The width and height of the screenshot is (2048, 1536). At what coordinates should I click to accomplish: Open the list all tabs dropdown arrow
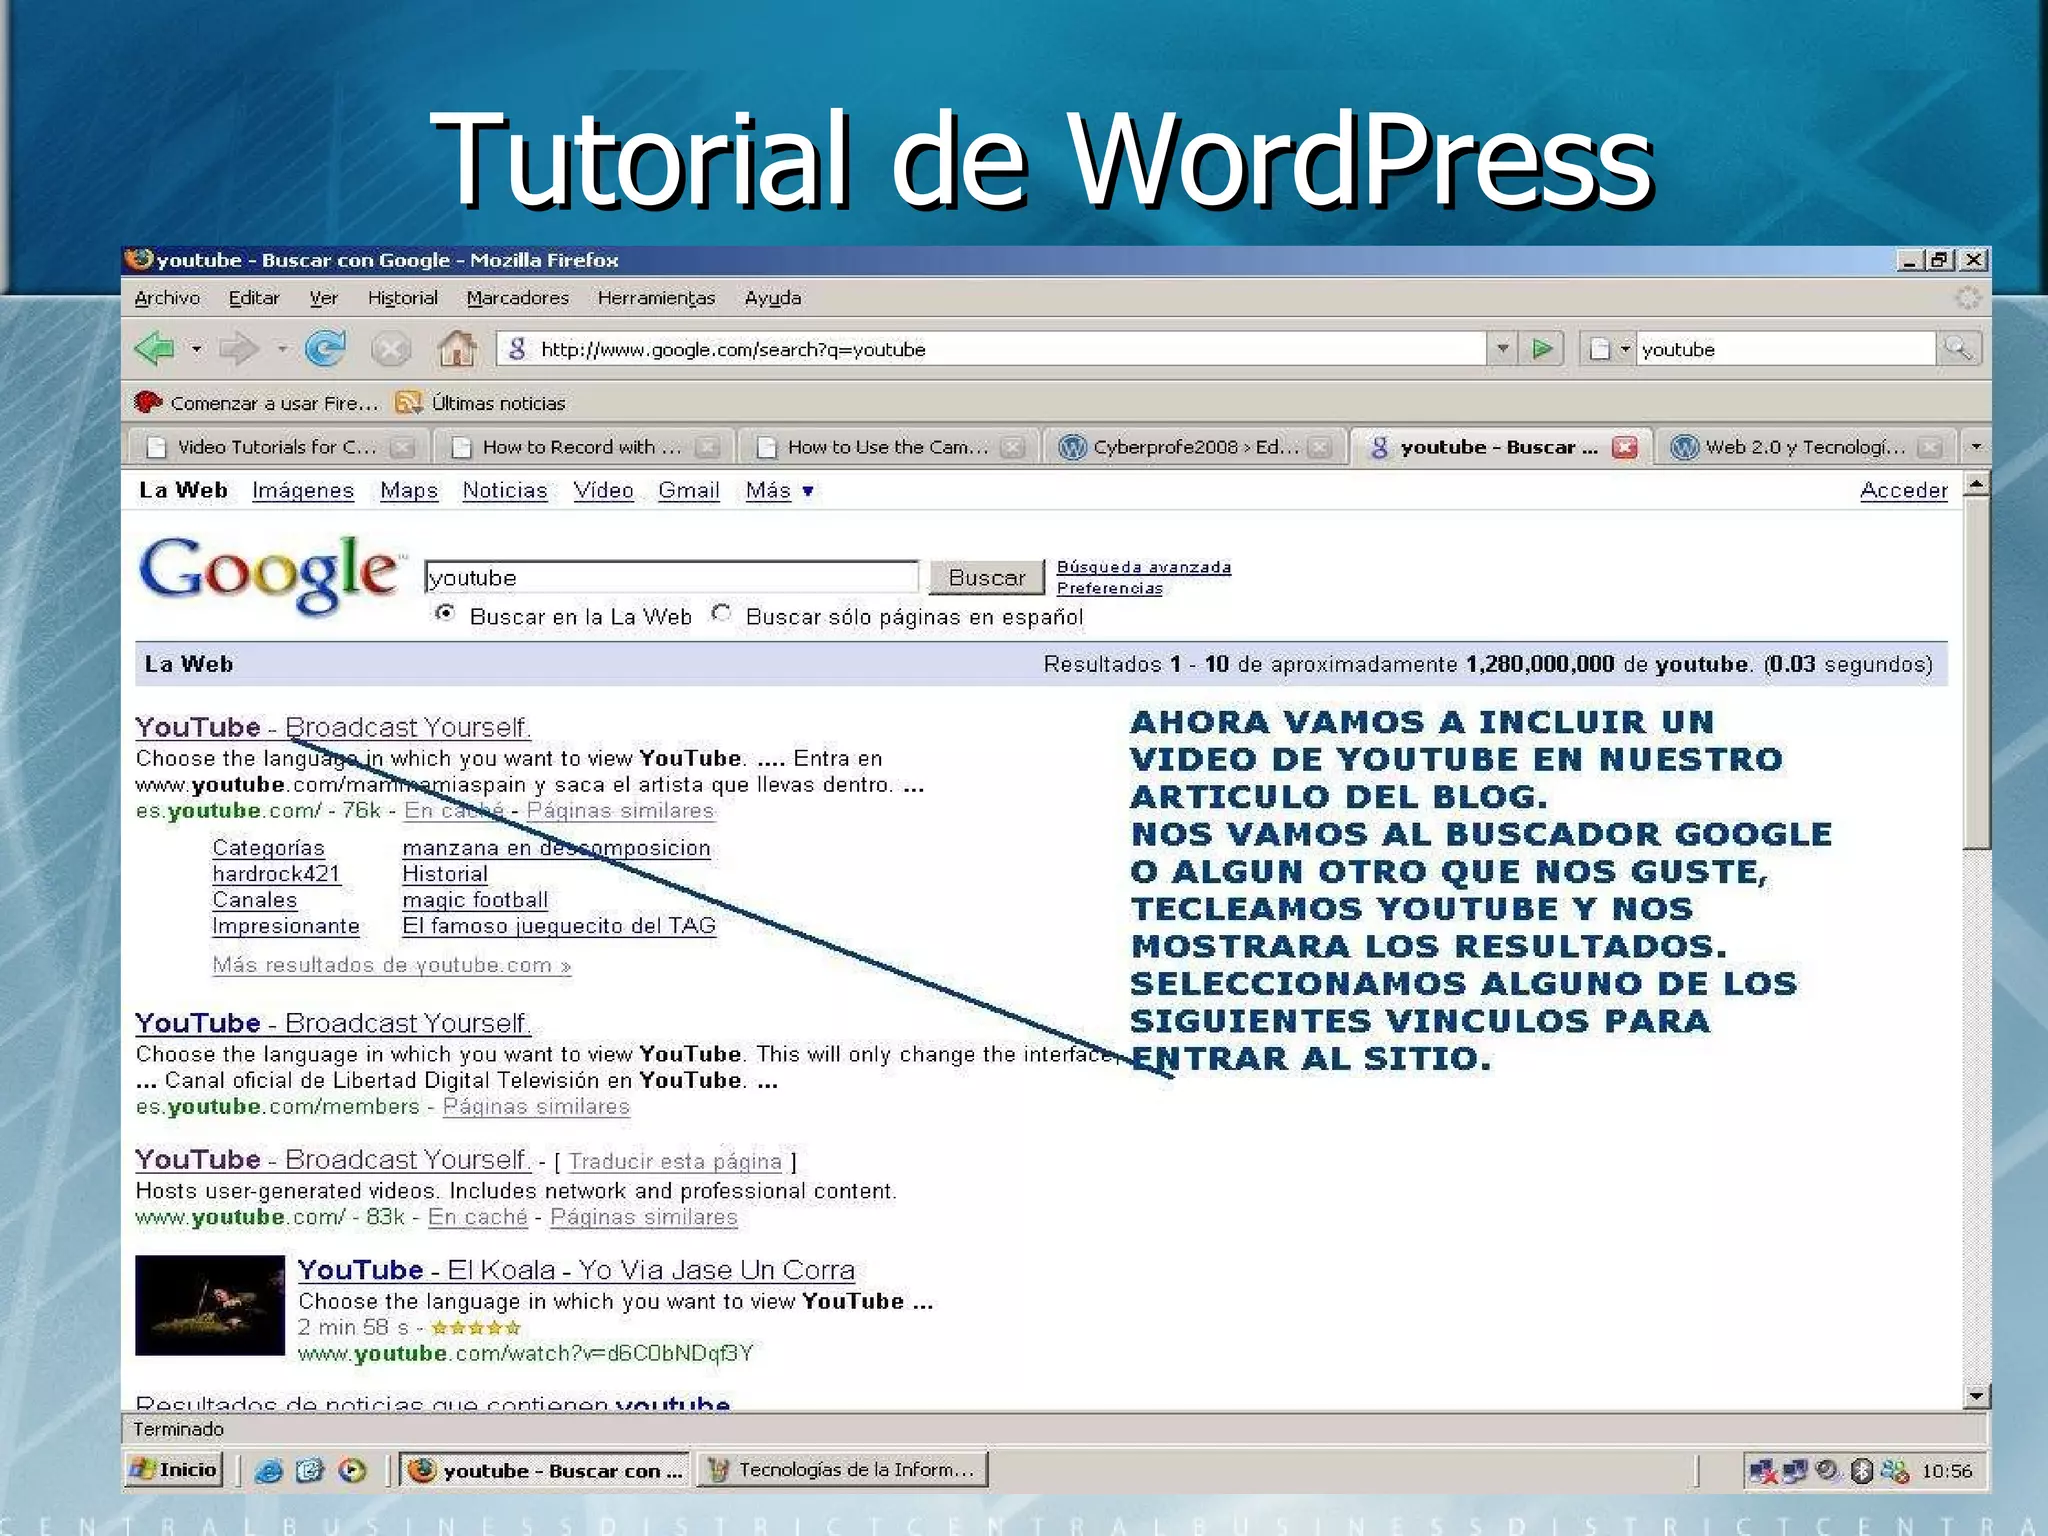1975,447
